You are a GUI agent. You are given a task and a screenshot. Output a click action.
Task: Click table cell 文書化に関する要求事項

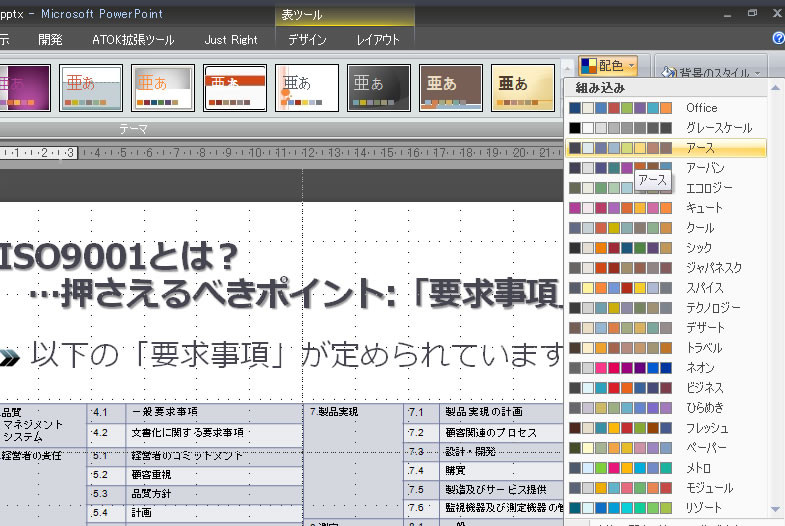[214, 432]
